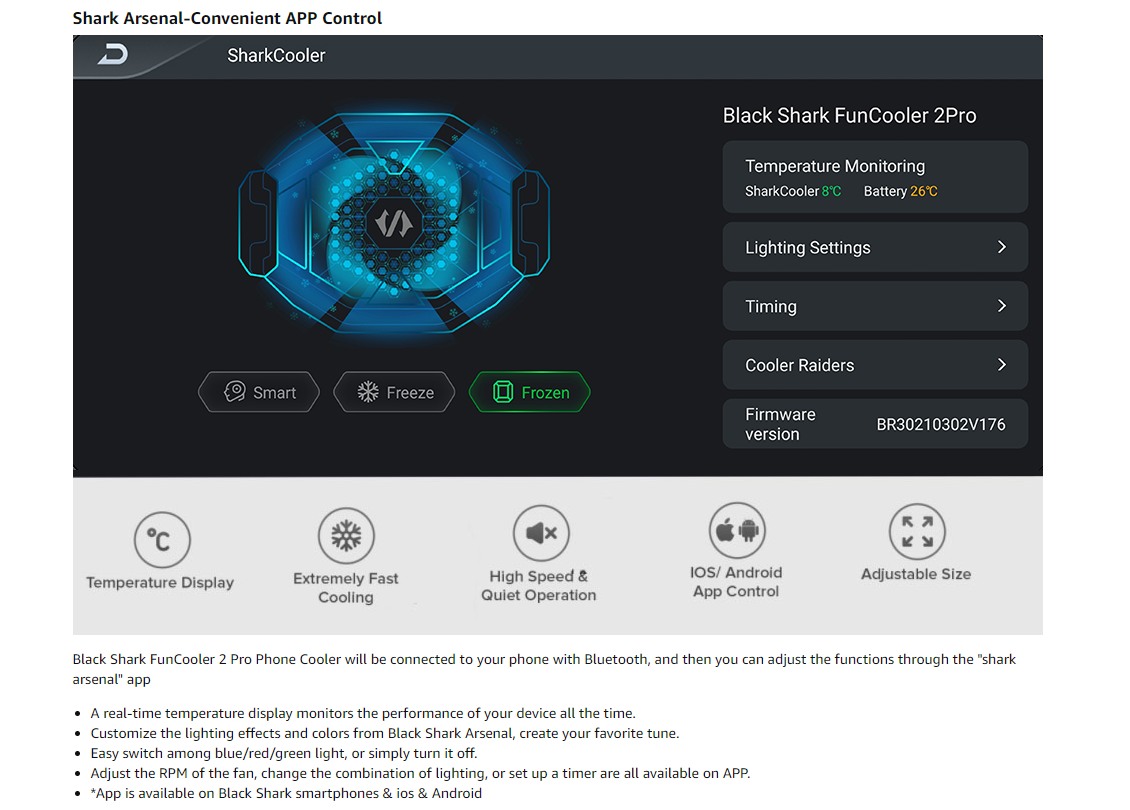
Task: Click the Extremely Fast Cooling snowflake icon
Action: [347, 536]
